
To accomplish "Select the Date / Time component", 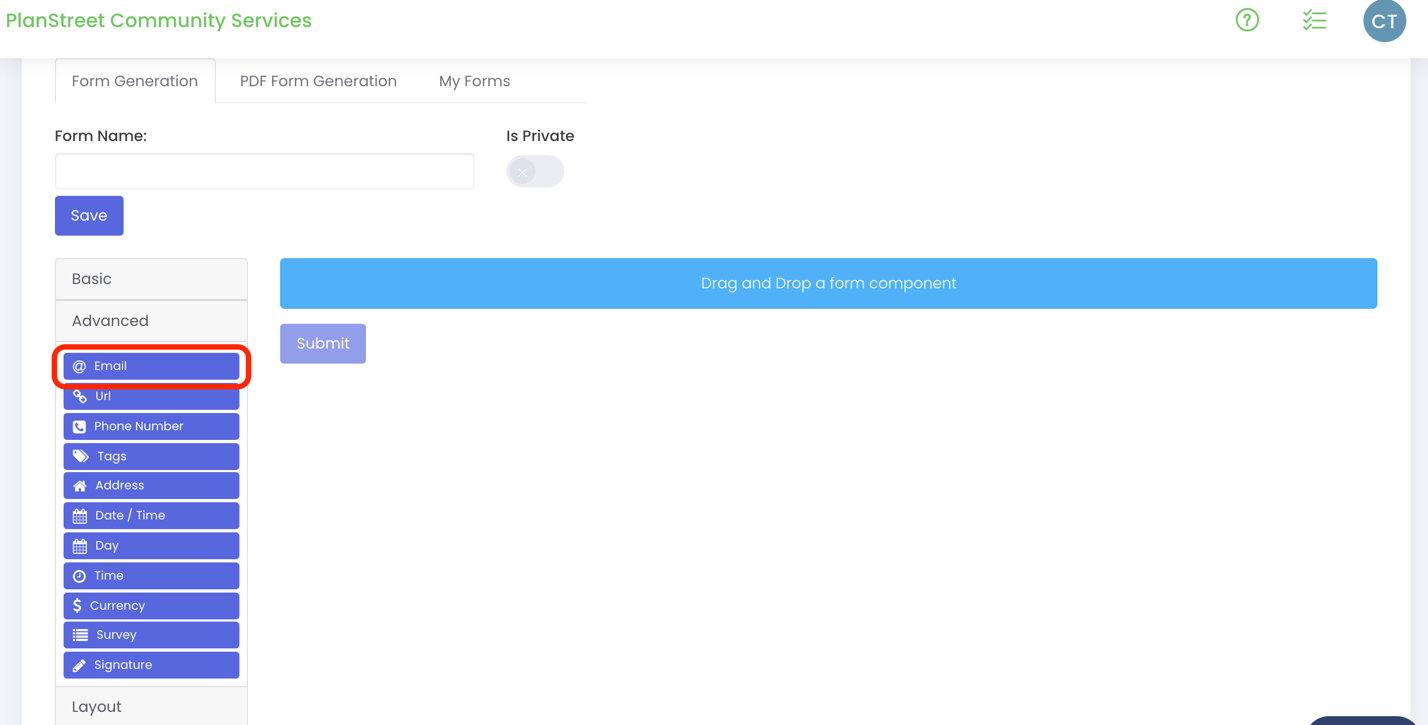I will click(151, 516).
